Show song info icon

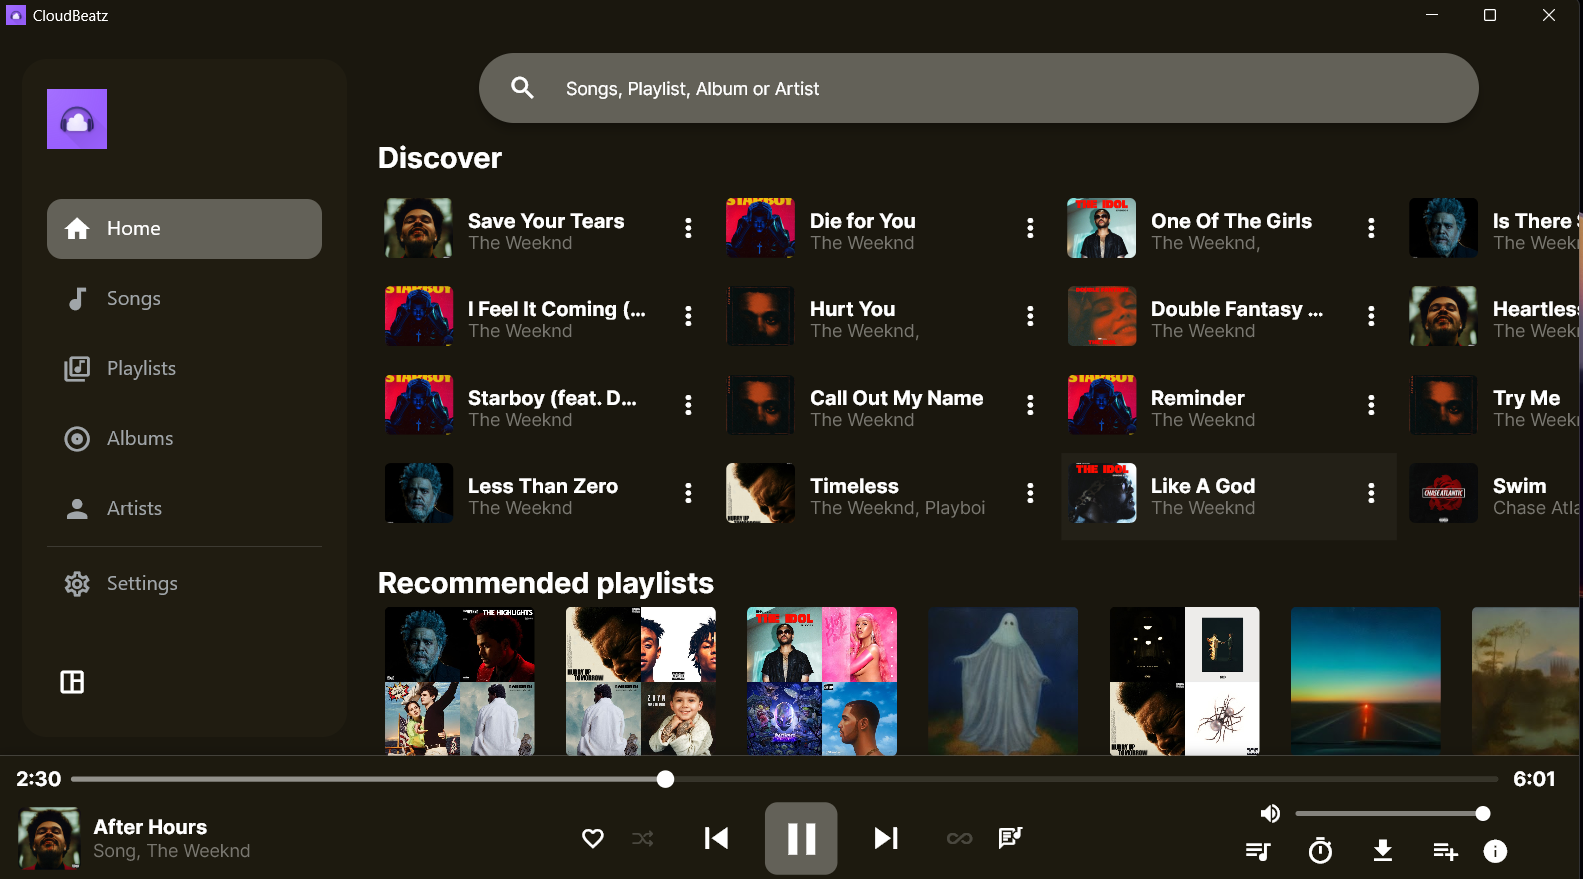(1495, 851)
